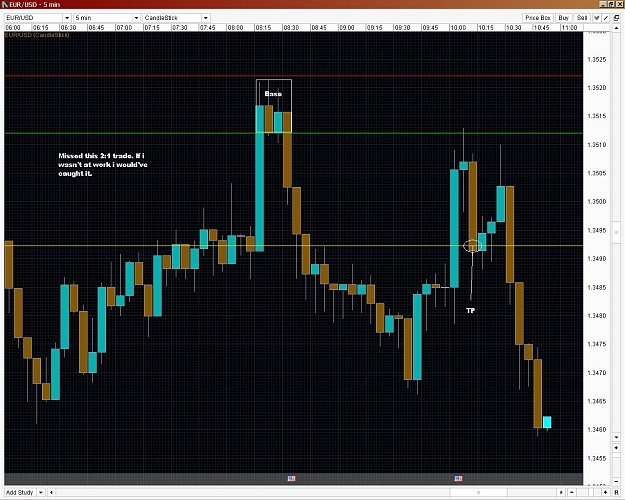This screenshot has height=500, width=625.
Task: Click the 08:15 time axis label
Action: [263, 28]
